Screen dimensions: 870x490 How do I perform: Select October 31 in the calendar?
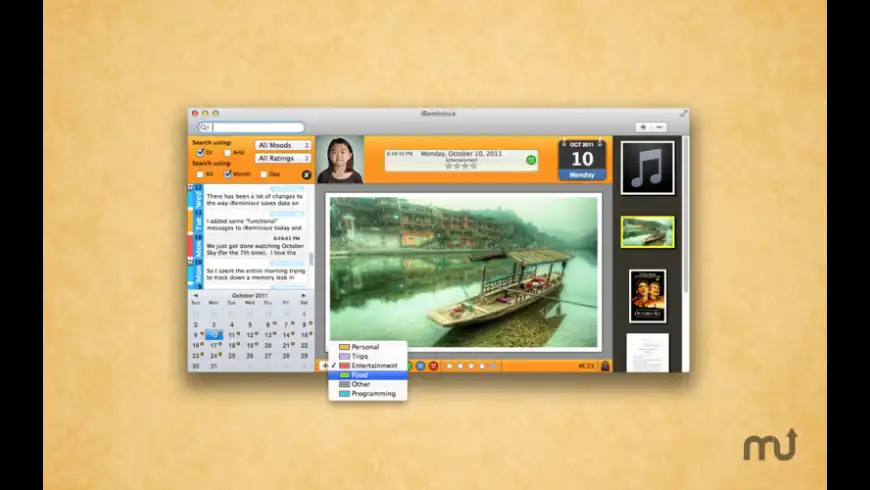click(214, 366)
